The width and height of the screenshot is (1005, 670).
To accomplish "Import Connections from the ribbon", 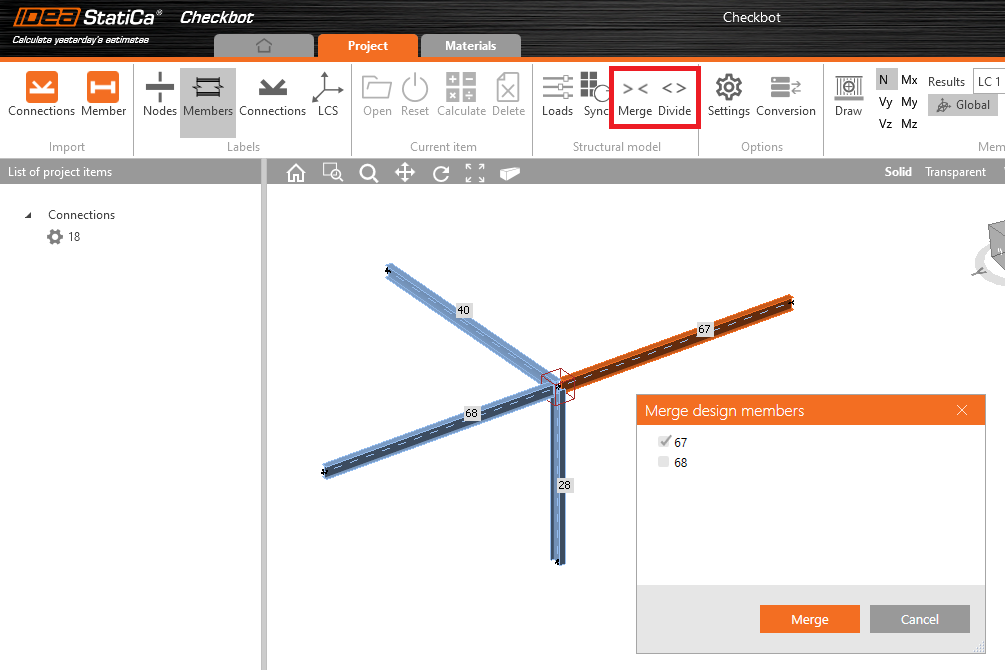I will click(42, 94).
